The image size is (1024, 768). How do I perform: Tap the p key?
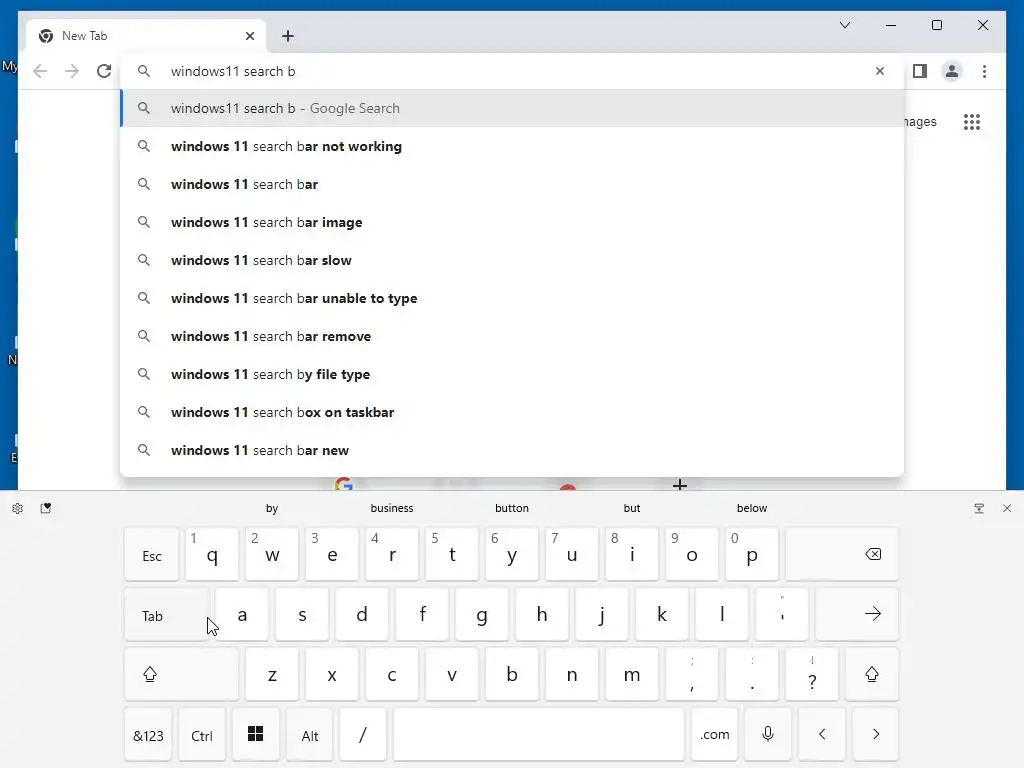pyautogui.click(x=752, y=554)
